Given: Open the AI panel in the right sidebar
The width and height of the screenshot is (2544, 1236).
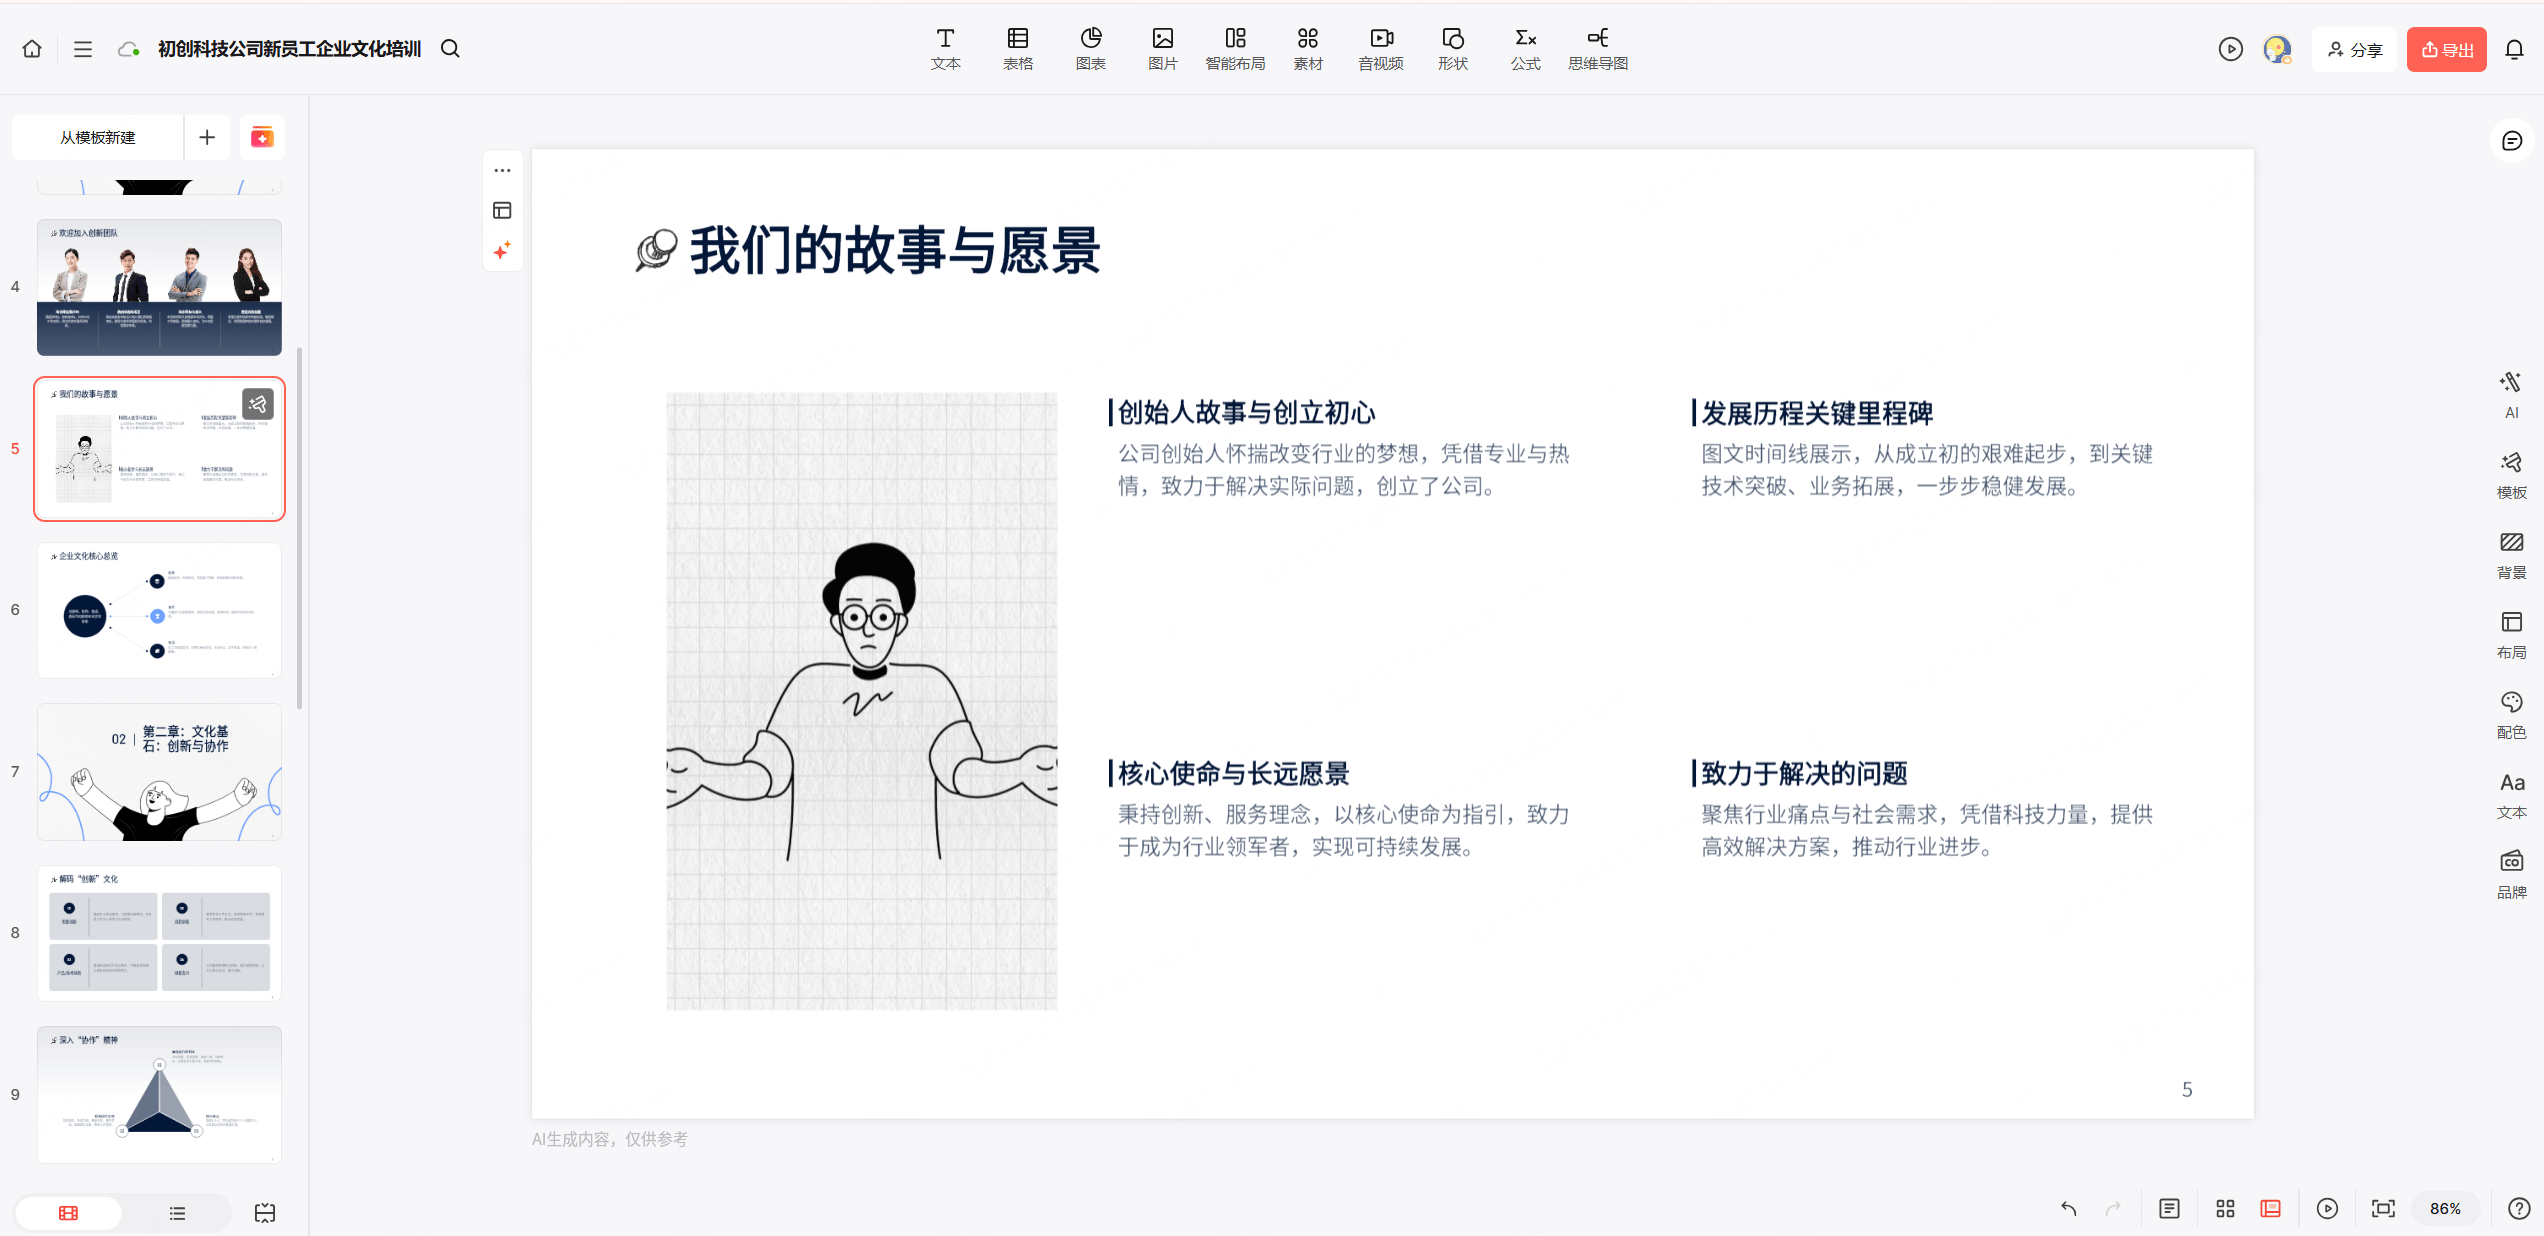Looking at the screenshot, I should tap(2512, 392).
